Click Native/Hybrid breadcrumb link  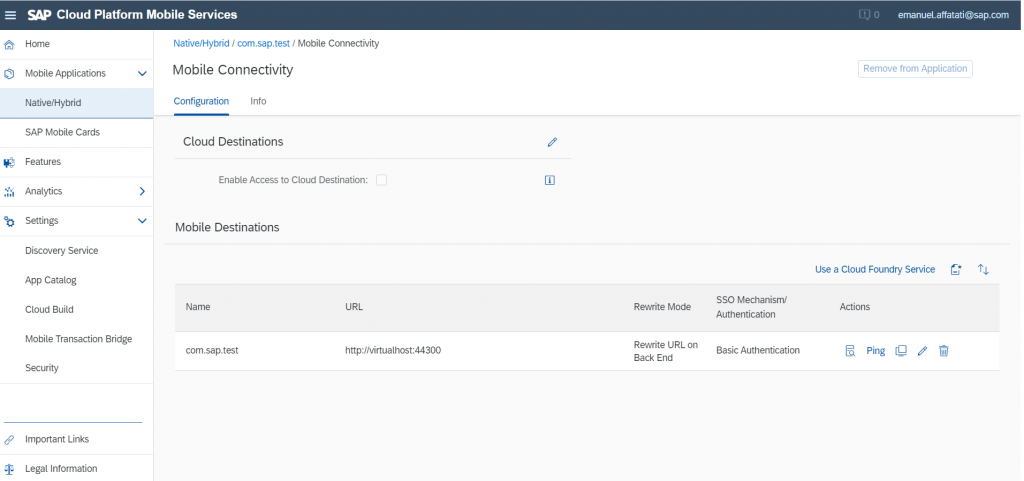(201, 43)
